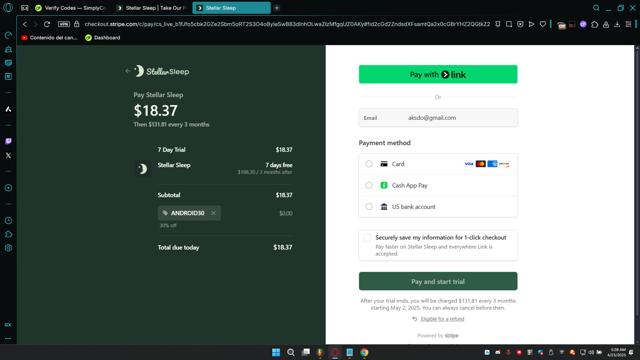Check Securely save my information checkbox

[367, 238]
